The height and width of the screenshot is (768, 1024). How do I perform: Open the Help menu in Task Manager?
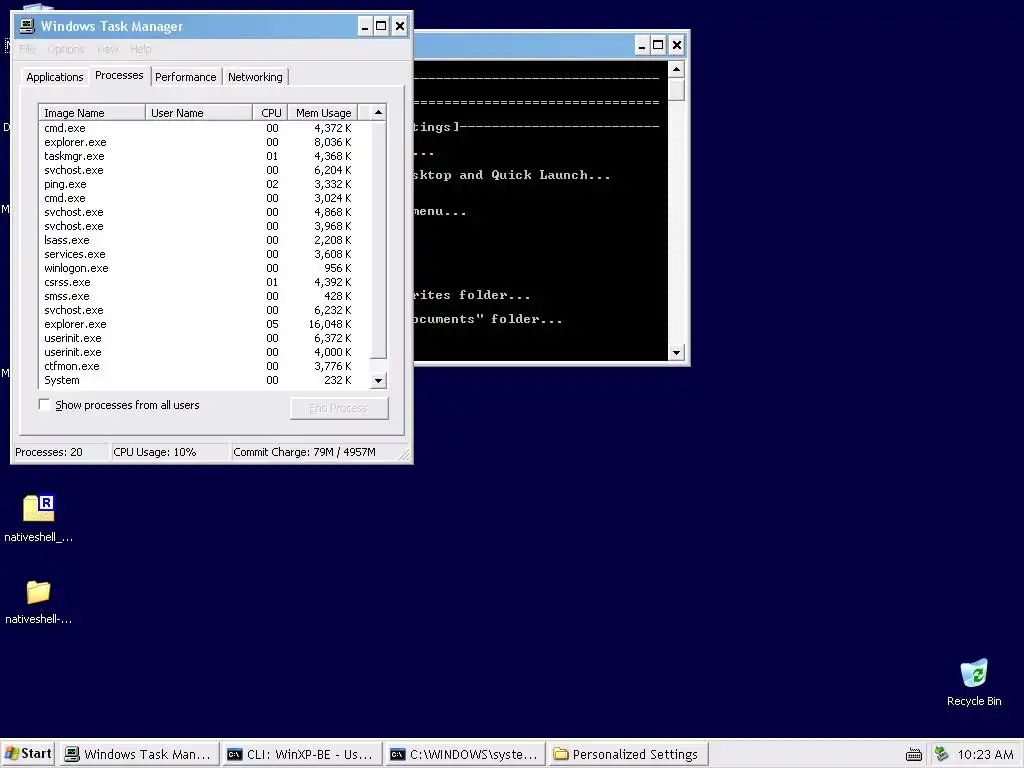click(140, 49)
